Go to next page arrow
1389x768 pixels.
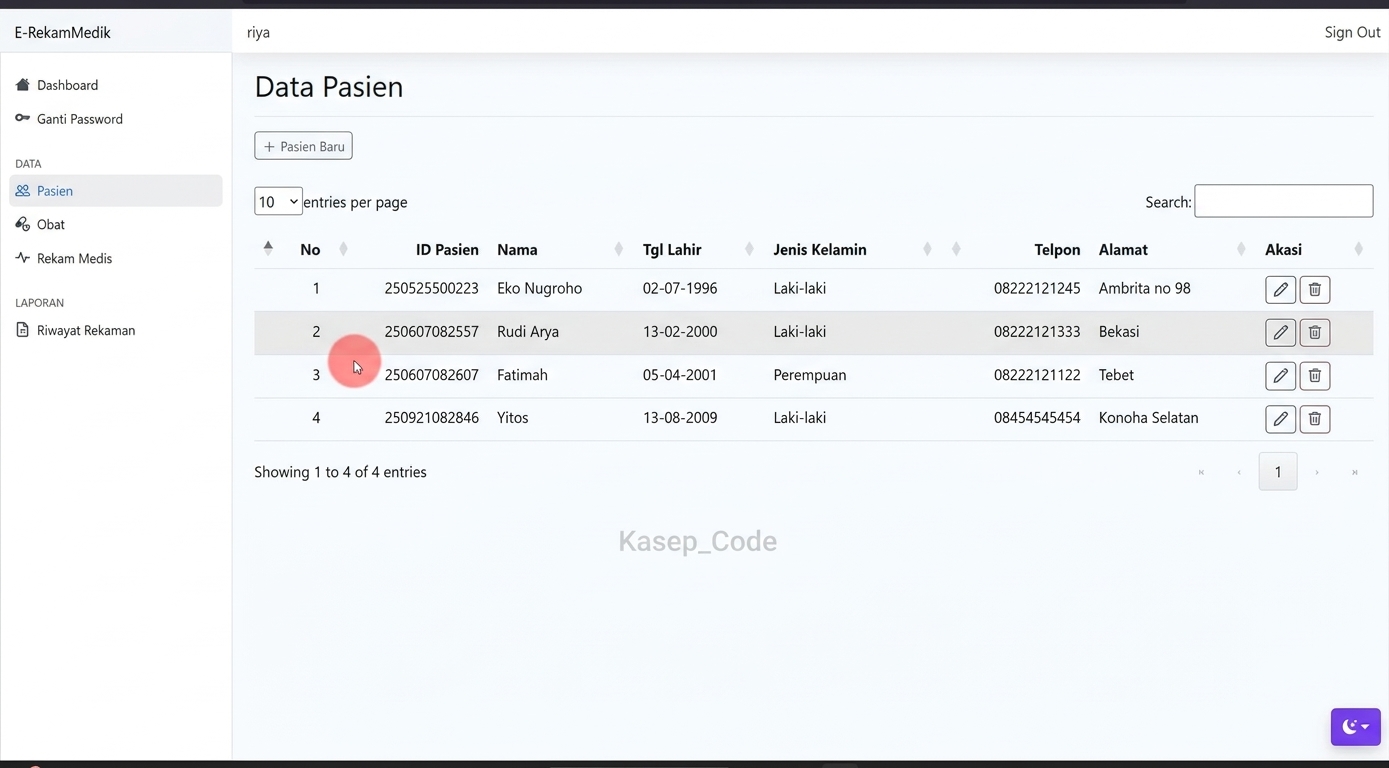click(x=1317, y=472)
